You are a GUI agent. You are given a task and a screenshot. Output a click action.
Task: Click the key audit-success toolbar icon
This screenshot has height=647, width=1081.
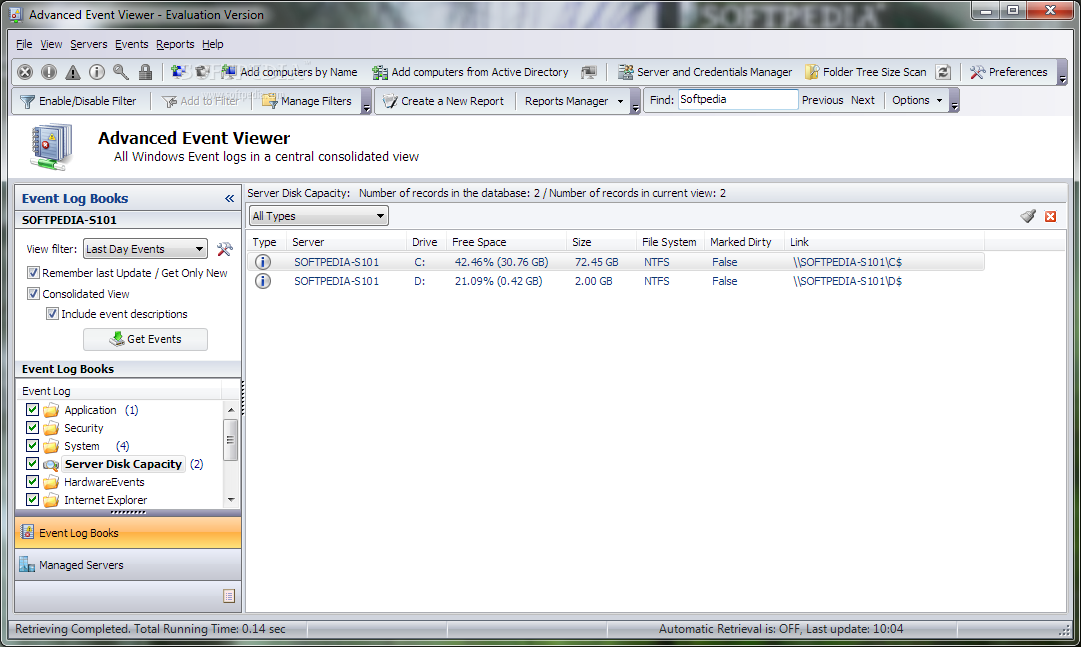(x=121, y=72)
